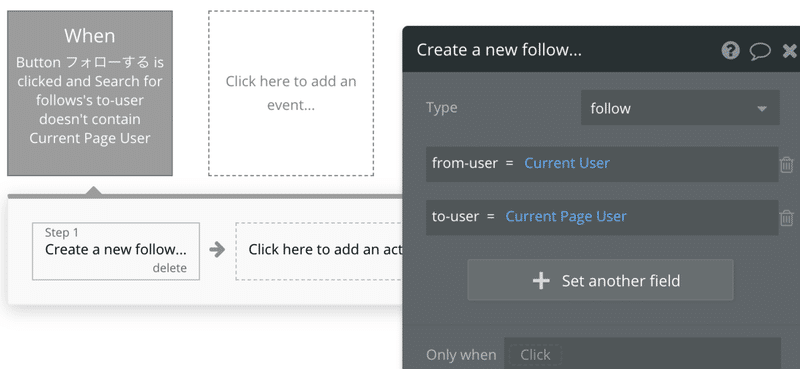This screenshot has height=369, width=800.
Task: Close the Create a new follow panel
Action: (790, 51)
